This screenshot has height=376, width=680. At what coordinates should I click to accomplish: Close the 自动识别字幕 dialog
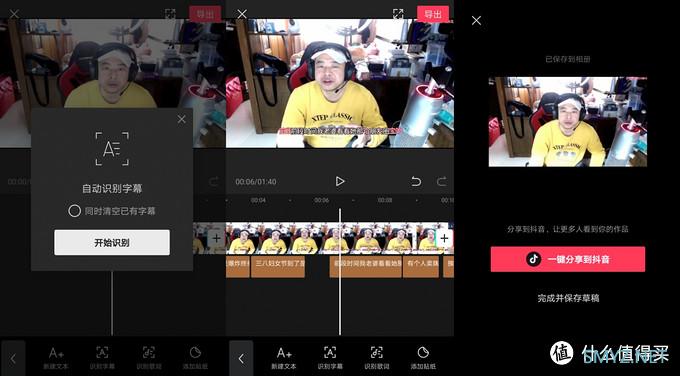pos(181,119)
